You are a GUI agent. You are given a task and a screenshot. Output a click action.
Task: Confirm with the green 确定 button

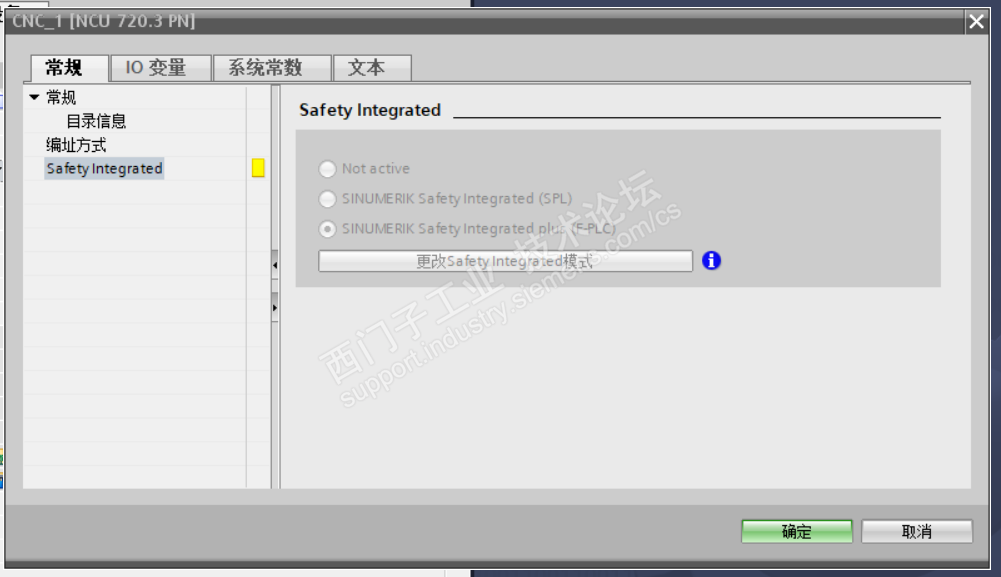pos(797,531)
